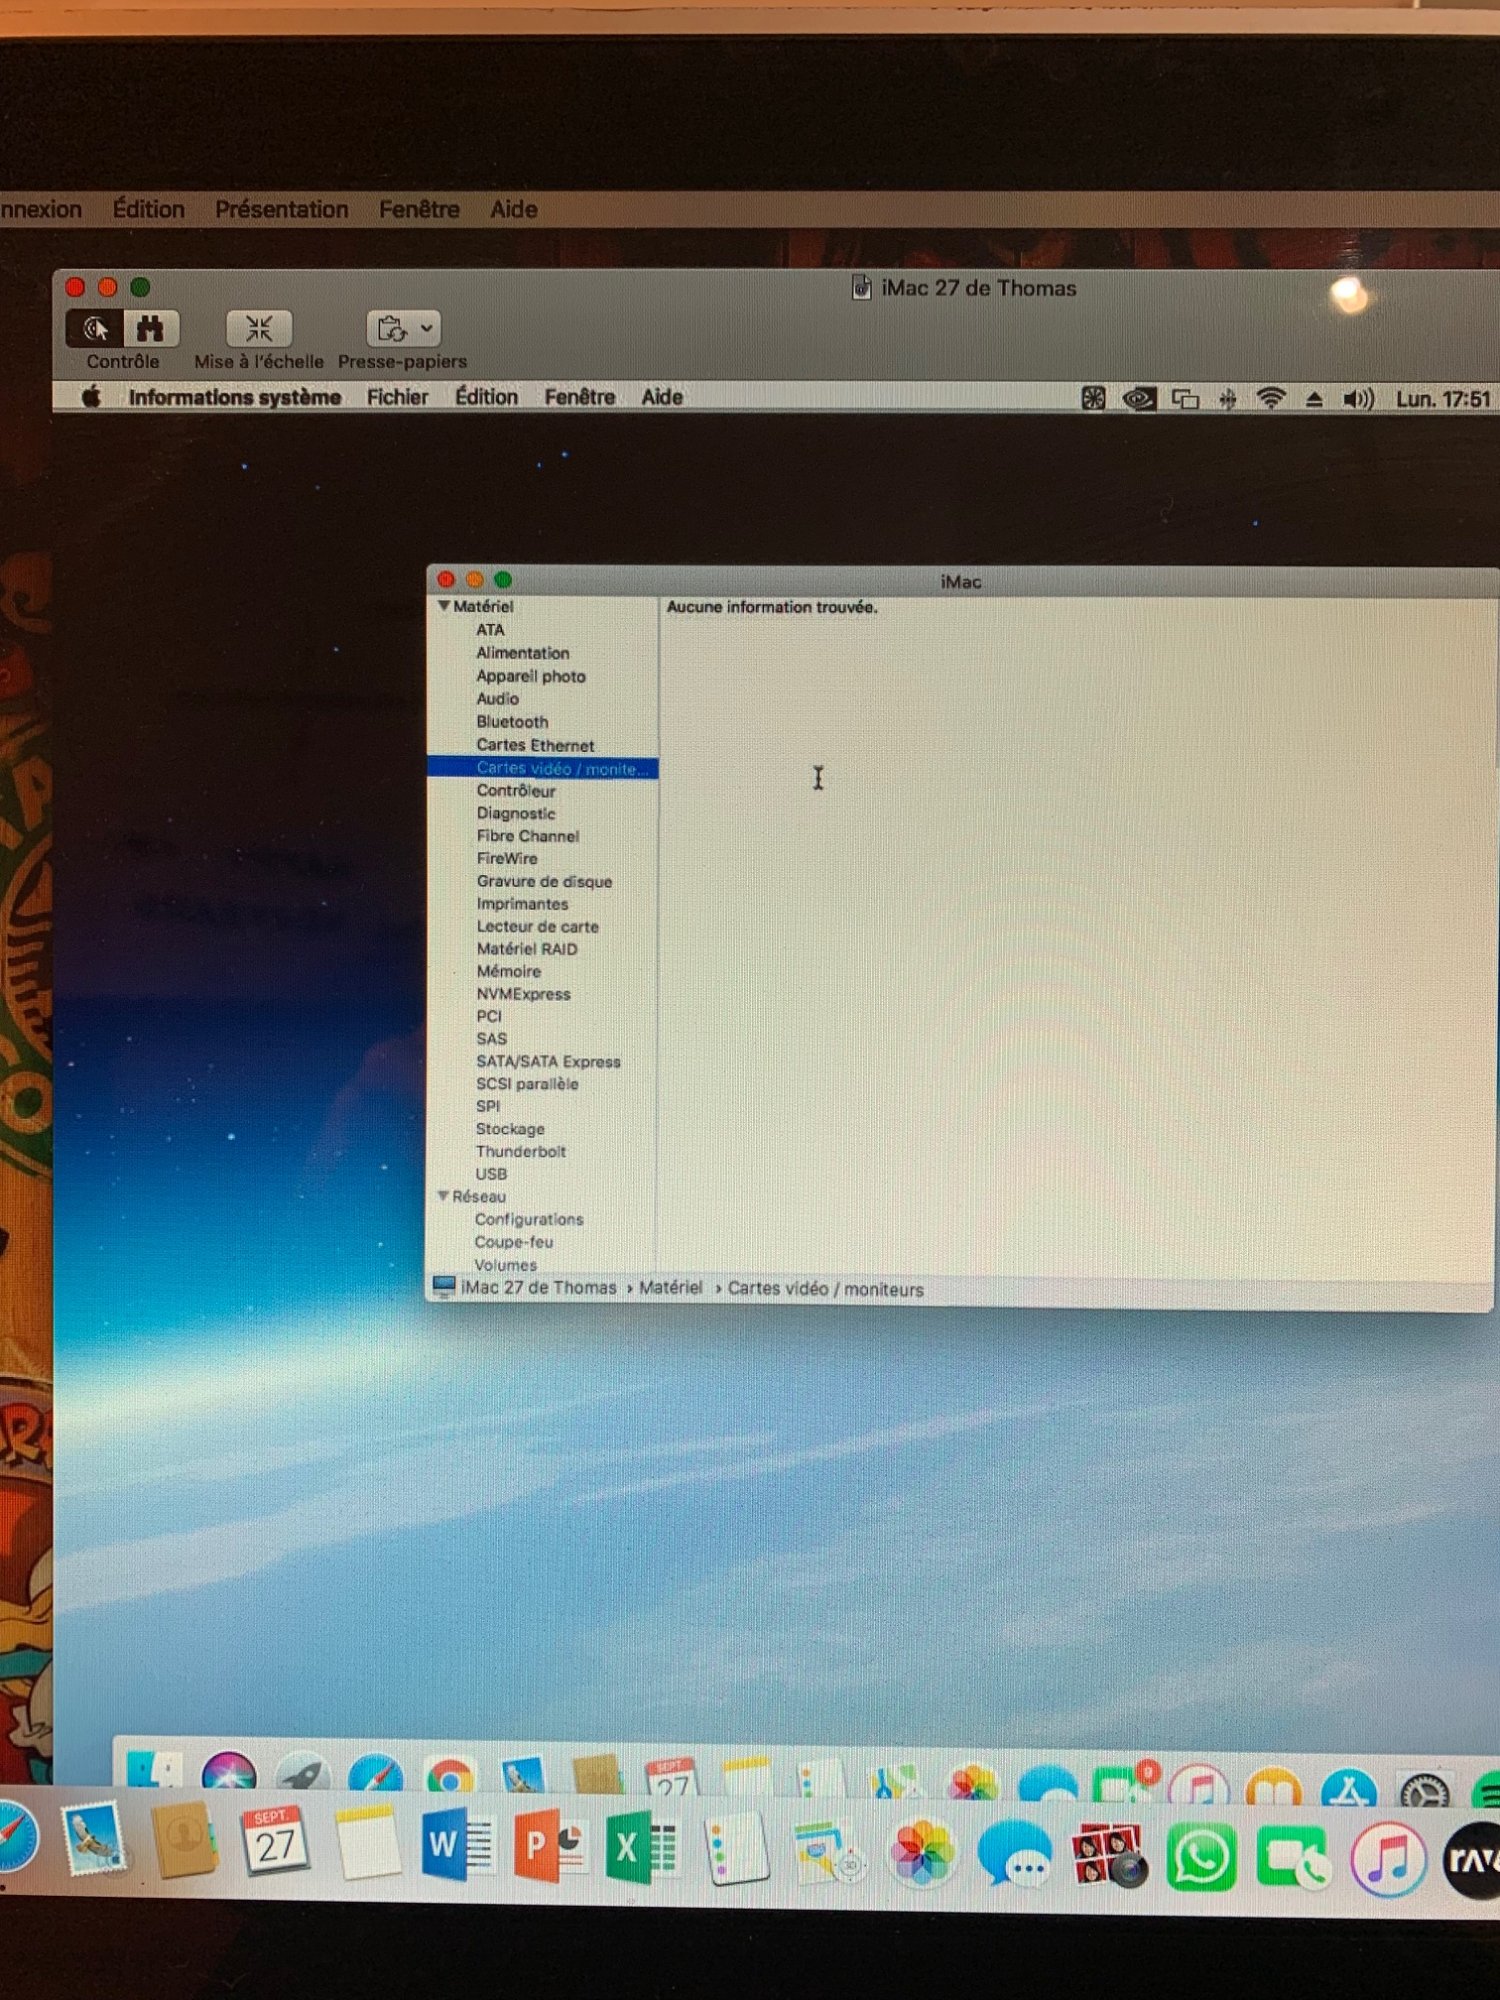Viewport: 1500px width, 2000px height.
Task: Open the rave app in the dock
Action: pyautogui.click(x=1471, y=1860)
